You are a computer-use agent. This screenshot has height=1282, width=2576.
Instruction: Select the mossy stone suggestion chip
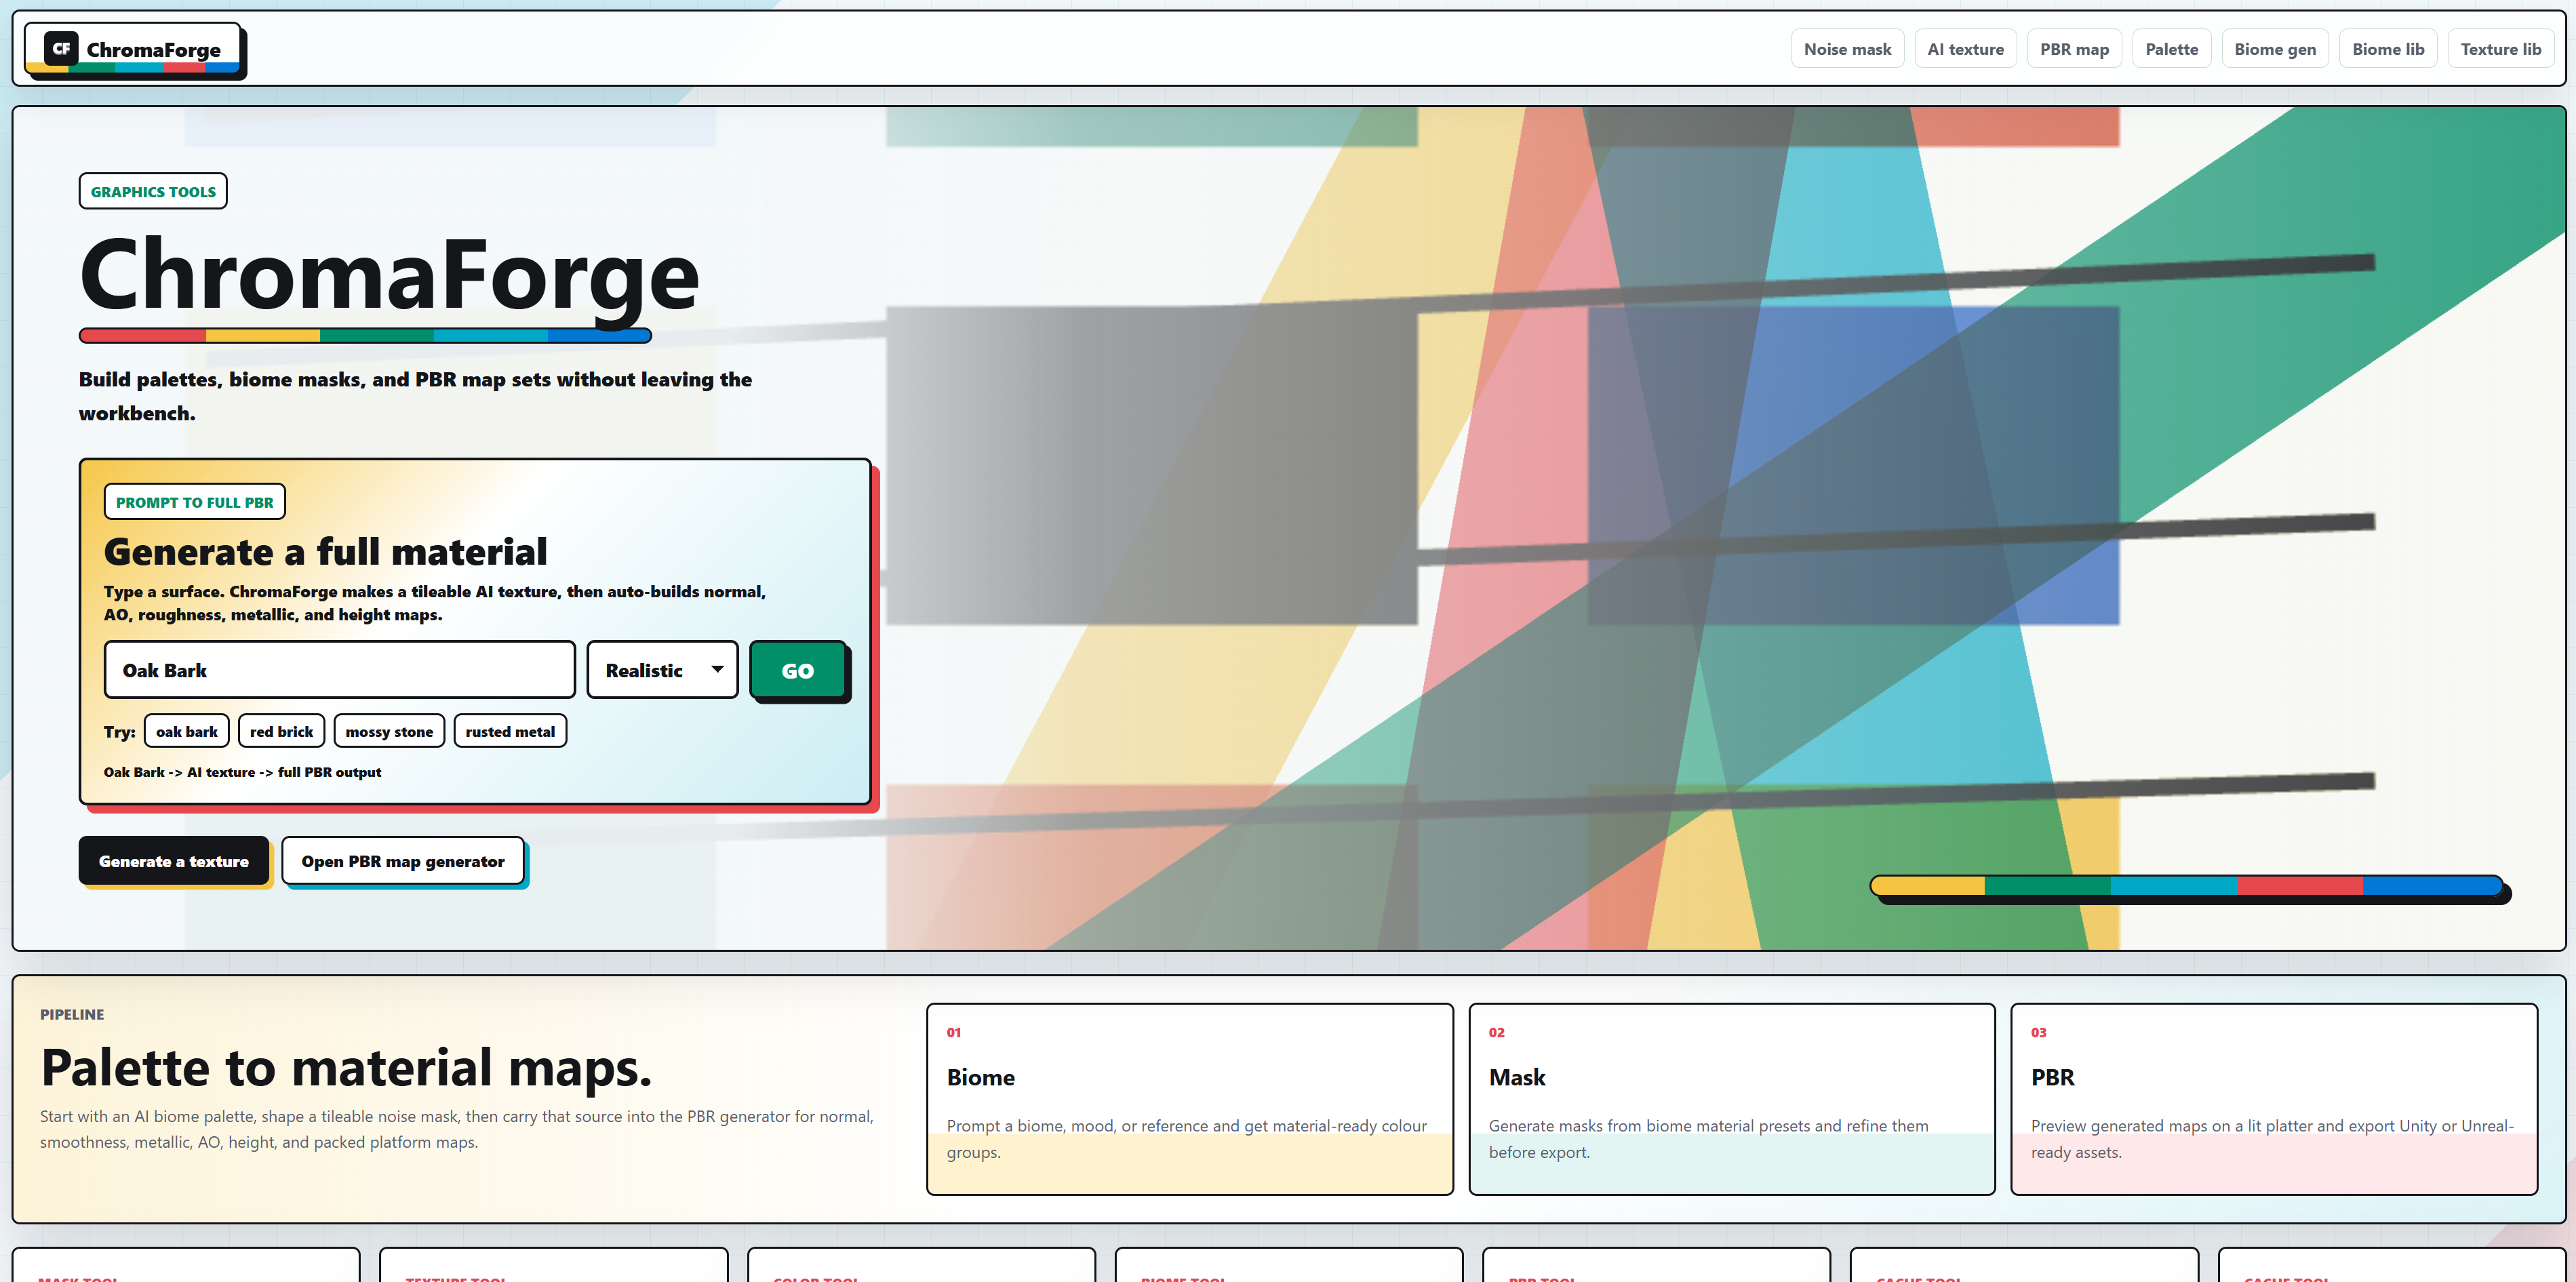click(x=389, y=731)
